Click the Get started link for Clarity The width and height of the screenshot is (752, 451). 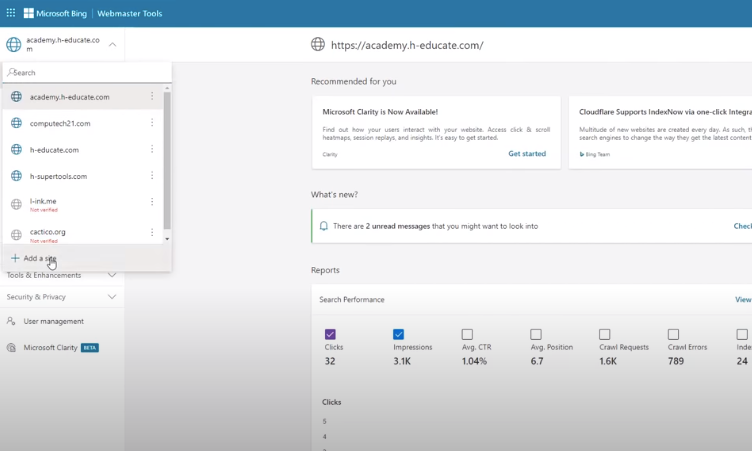pos(526,154)
